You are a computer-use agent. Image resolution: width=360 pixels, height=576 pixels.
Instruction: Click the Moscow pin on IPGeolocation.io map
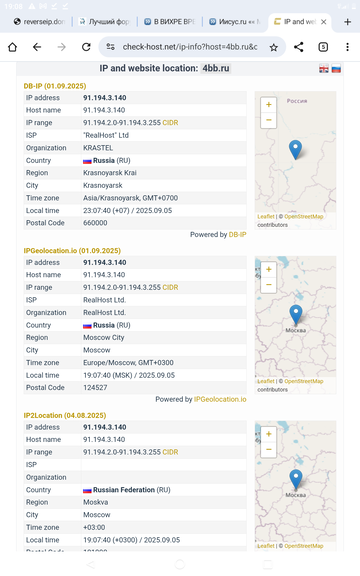click(296, 314)
